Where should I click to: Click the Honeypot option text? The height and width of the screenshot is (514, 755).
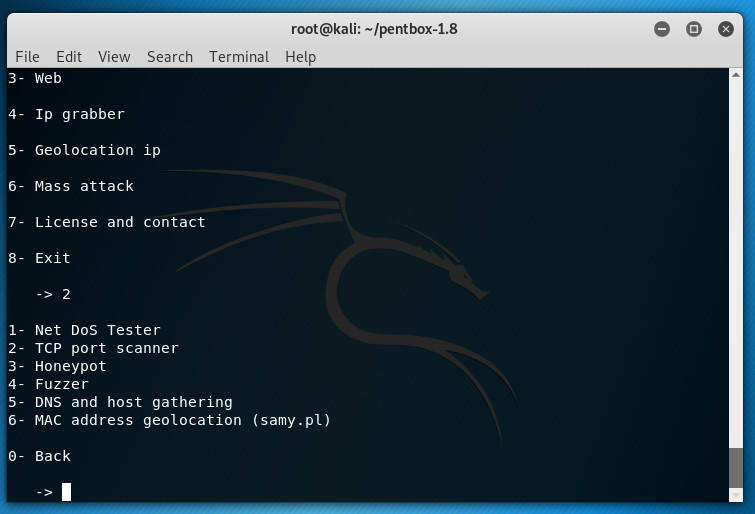70,366
